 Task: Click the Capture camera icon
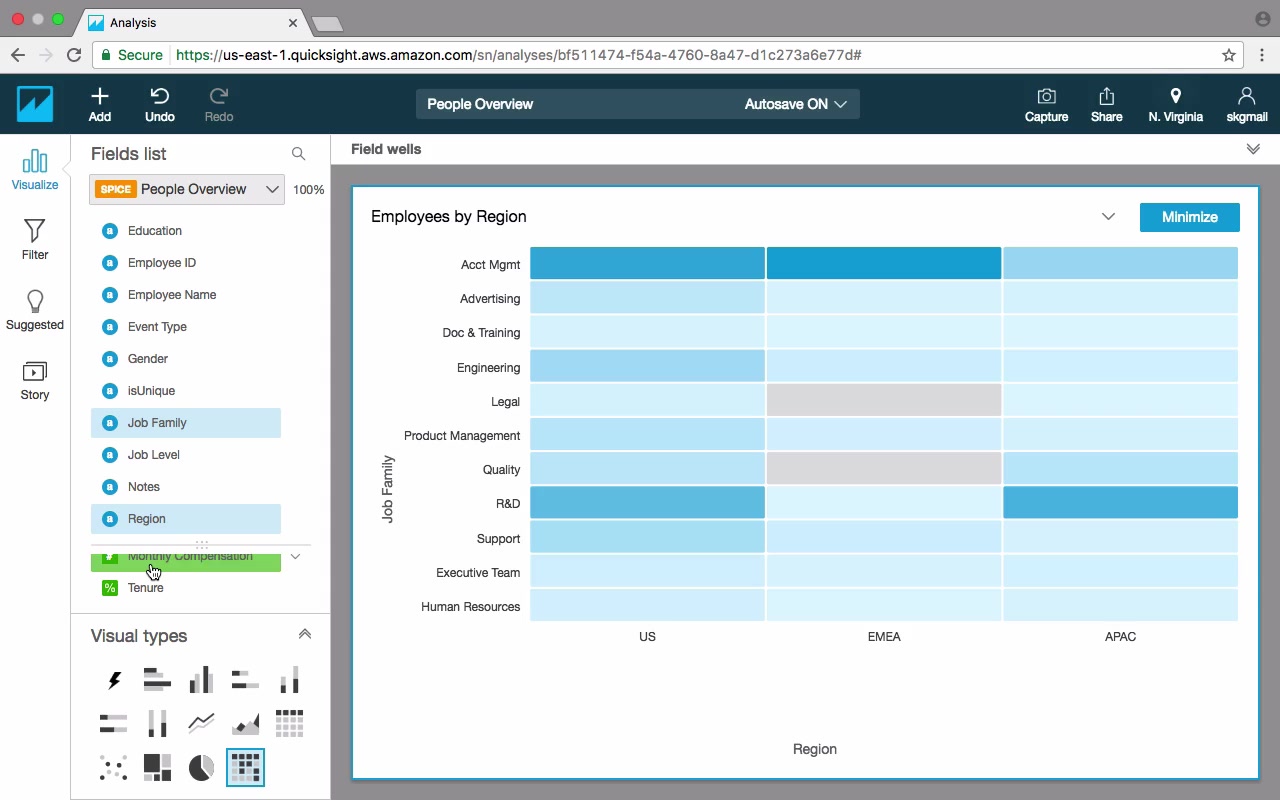point(1046,96)
